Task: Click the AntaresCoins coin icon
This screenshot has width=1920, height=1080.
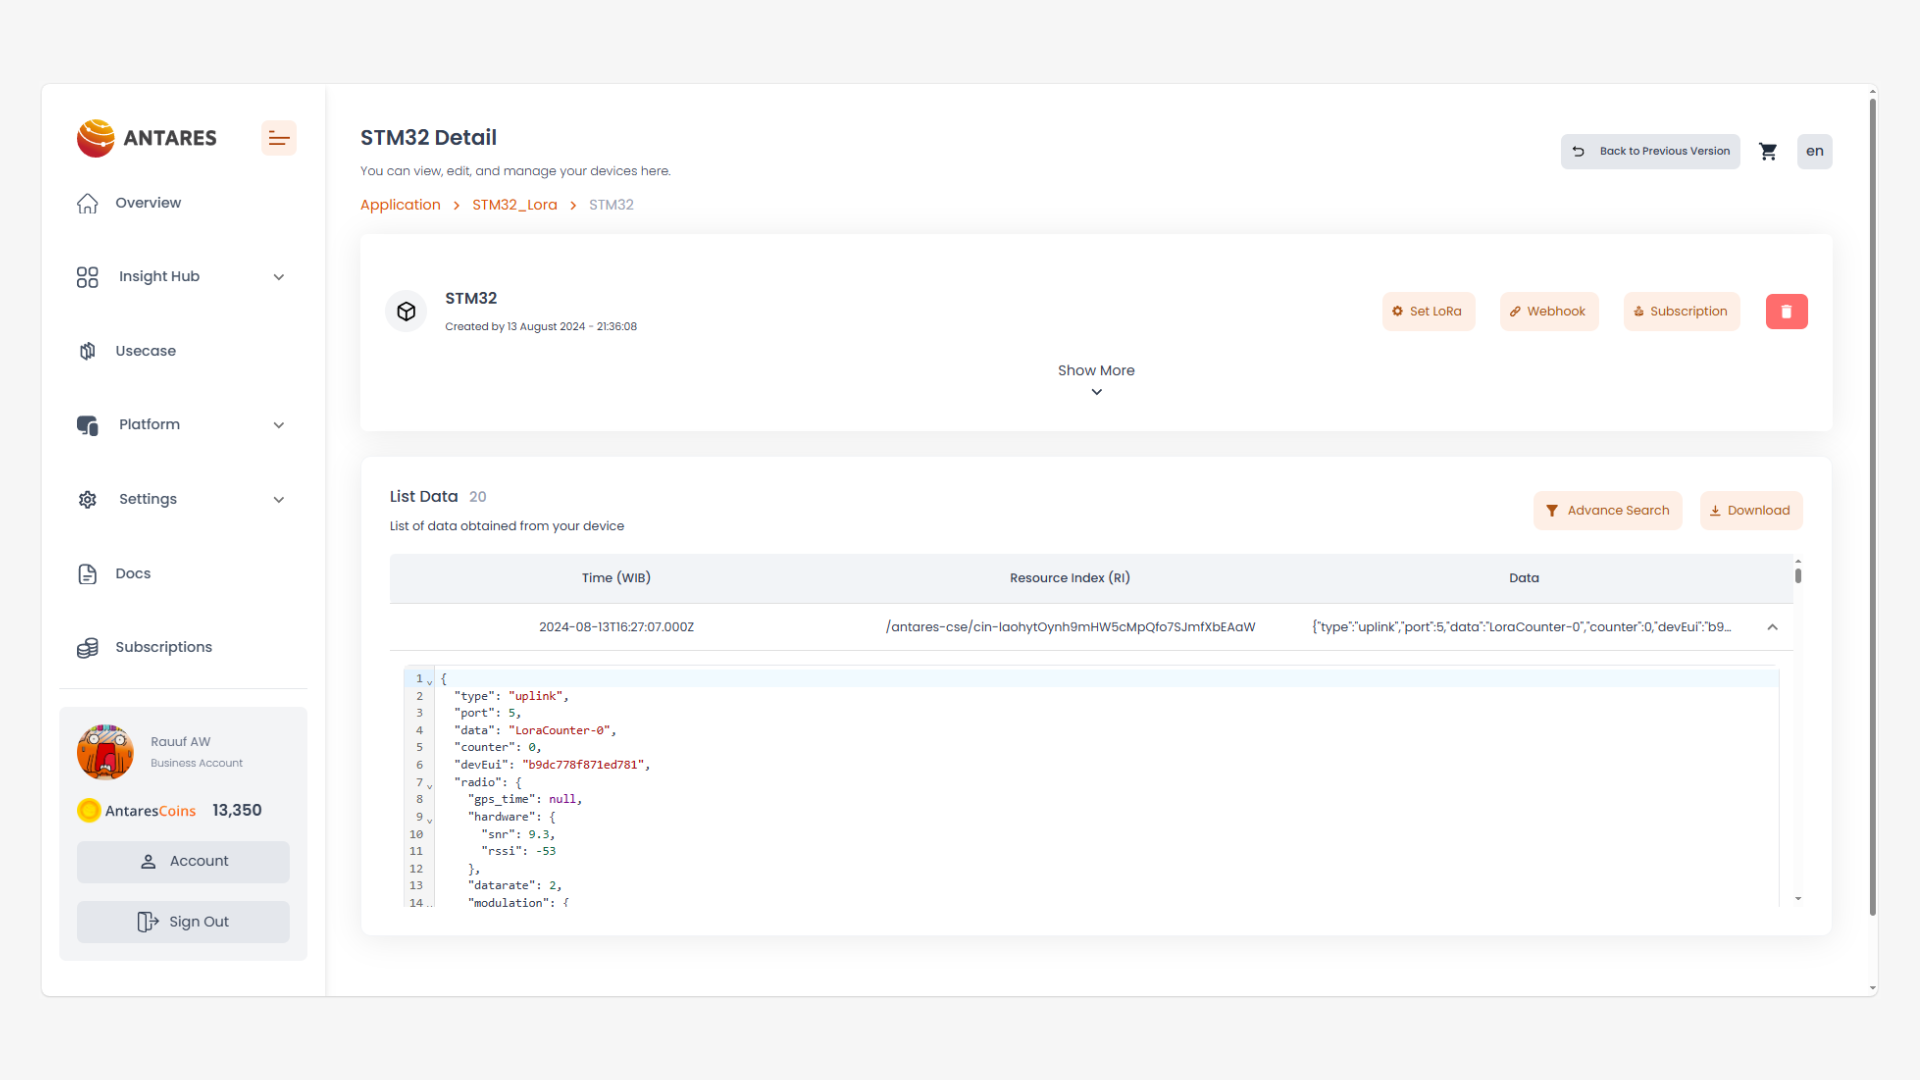Action: point(89,810)
